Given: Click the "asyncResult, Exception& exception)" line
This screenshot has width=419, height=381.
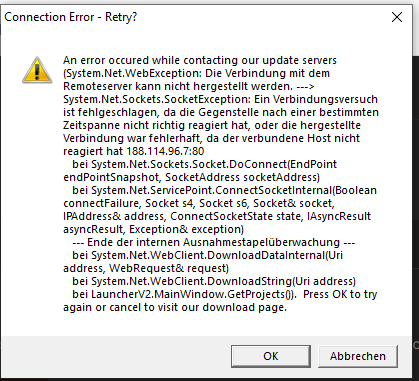Looking at the screenshot, I should click(x=153, y=229).
